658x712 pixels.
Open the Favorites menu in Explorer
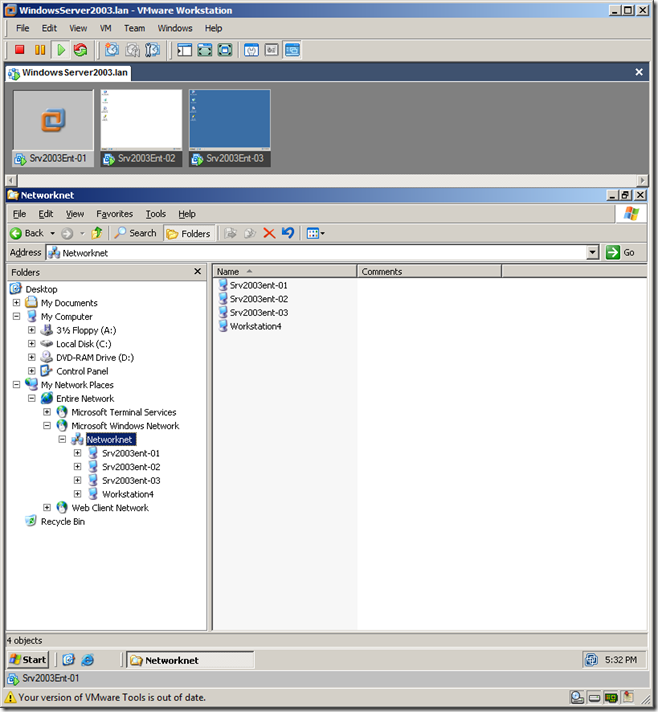114,214
